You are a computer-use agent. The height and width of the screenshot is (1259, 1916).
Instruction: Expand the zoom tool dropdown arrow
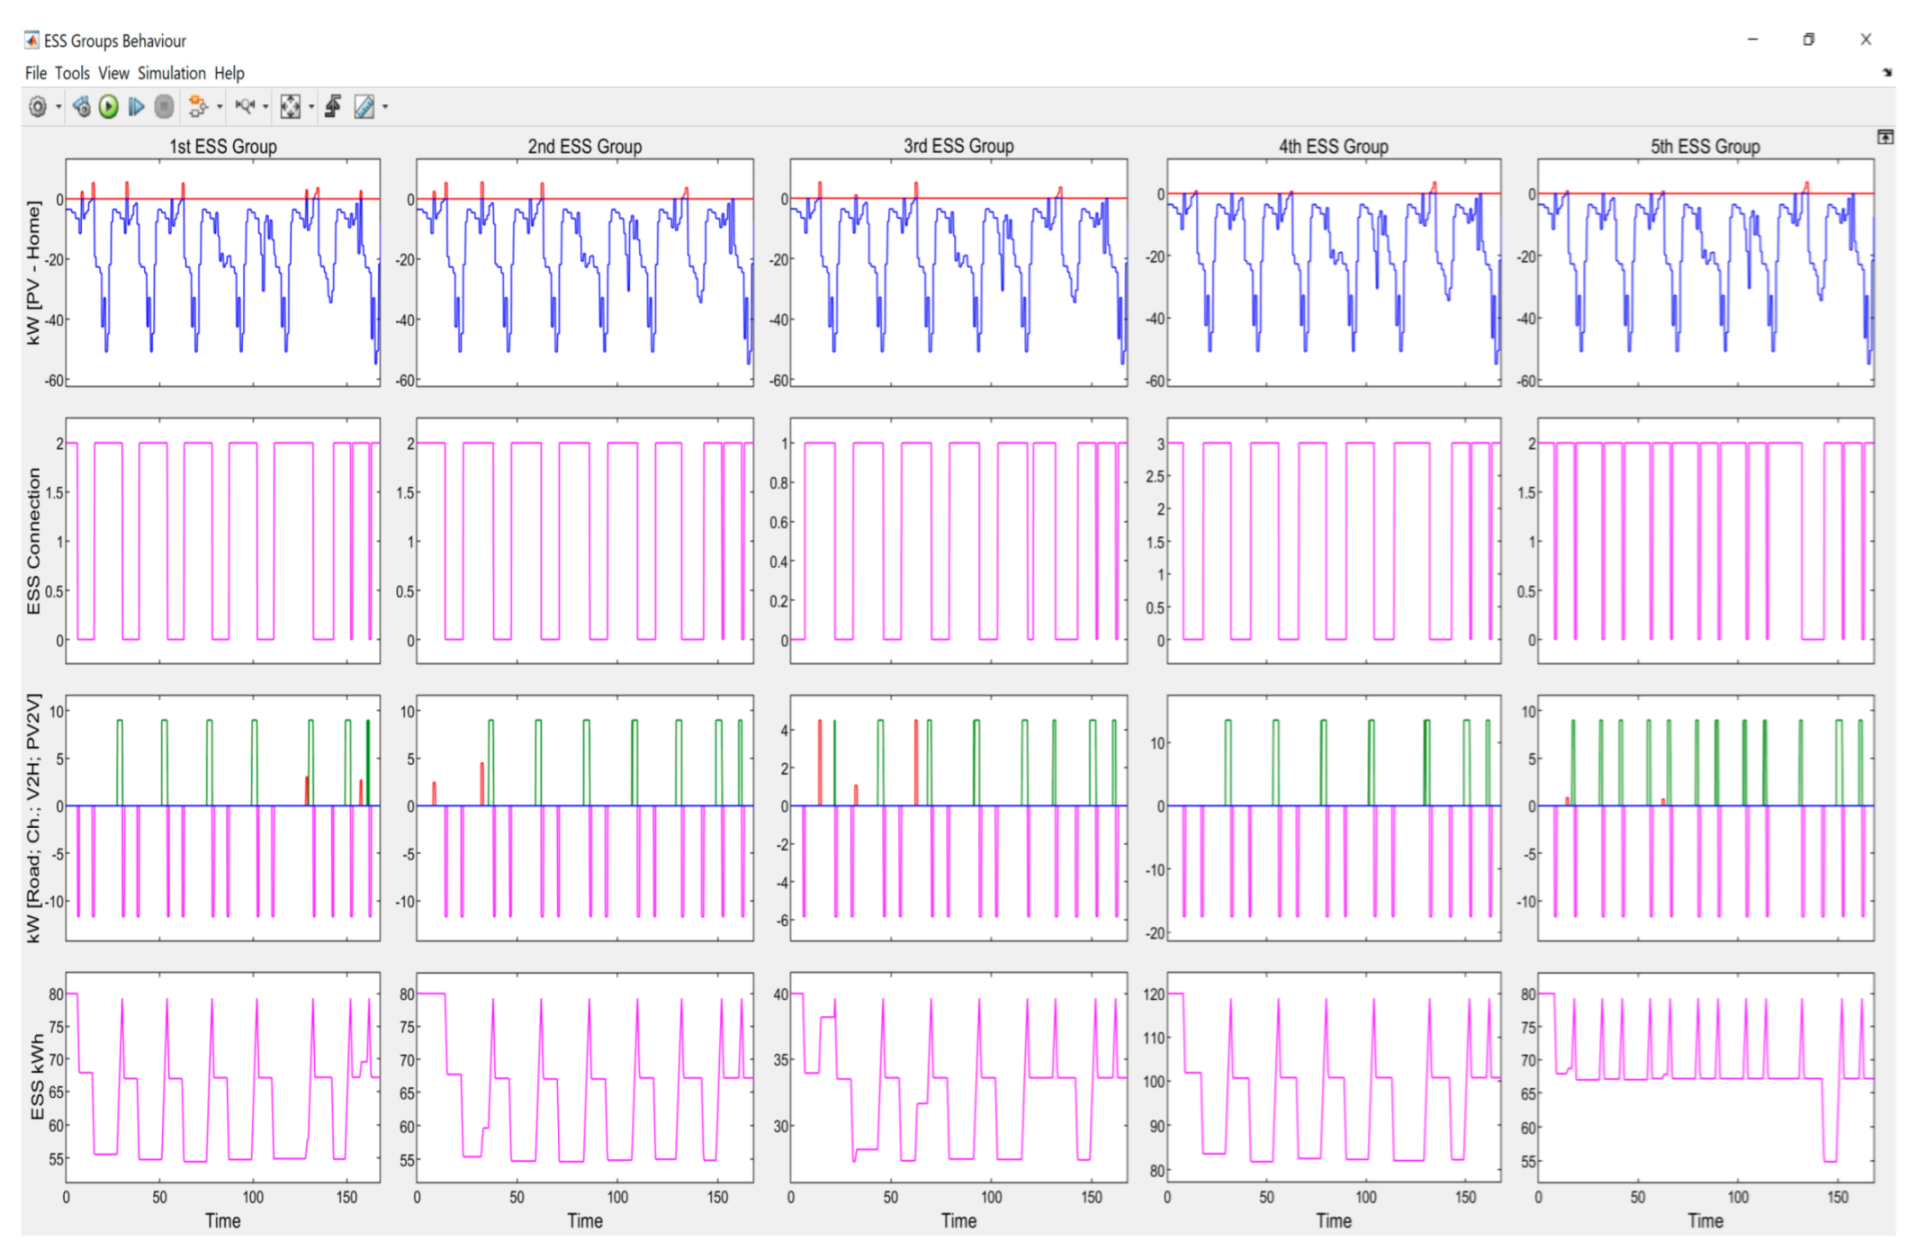click(266, 107)
